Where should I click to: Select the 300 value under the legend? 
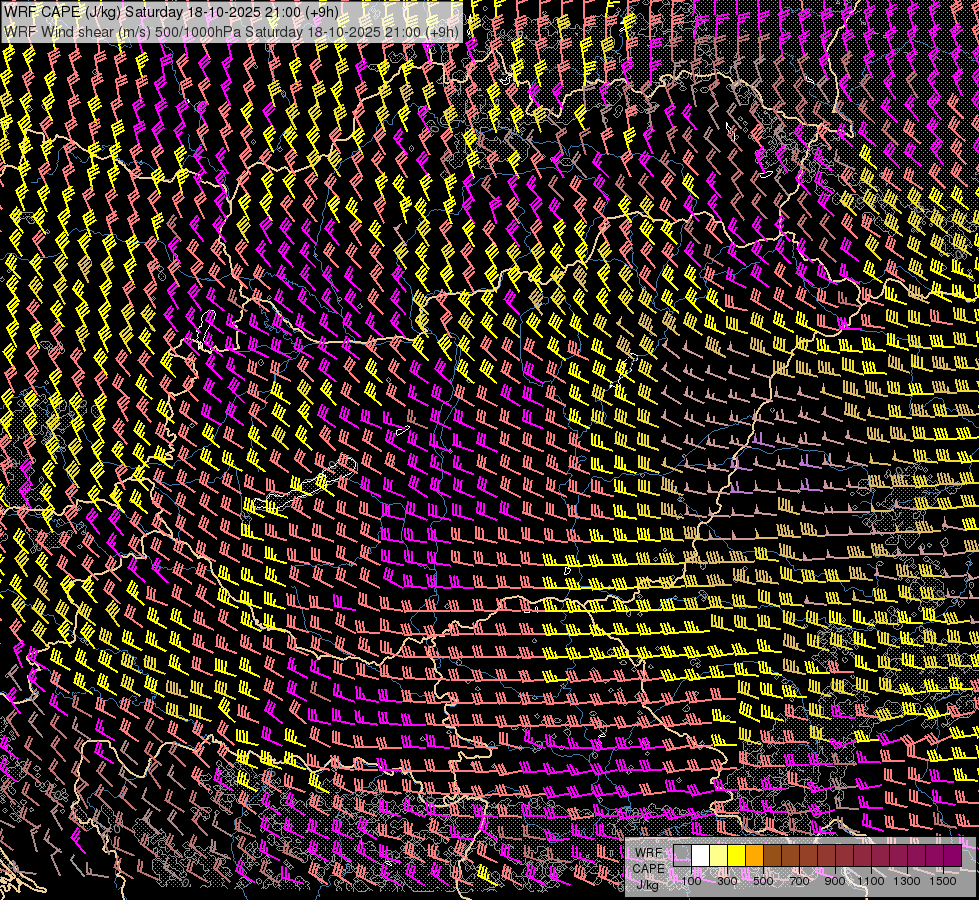tap(727, 881)
